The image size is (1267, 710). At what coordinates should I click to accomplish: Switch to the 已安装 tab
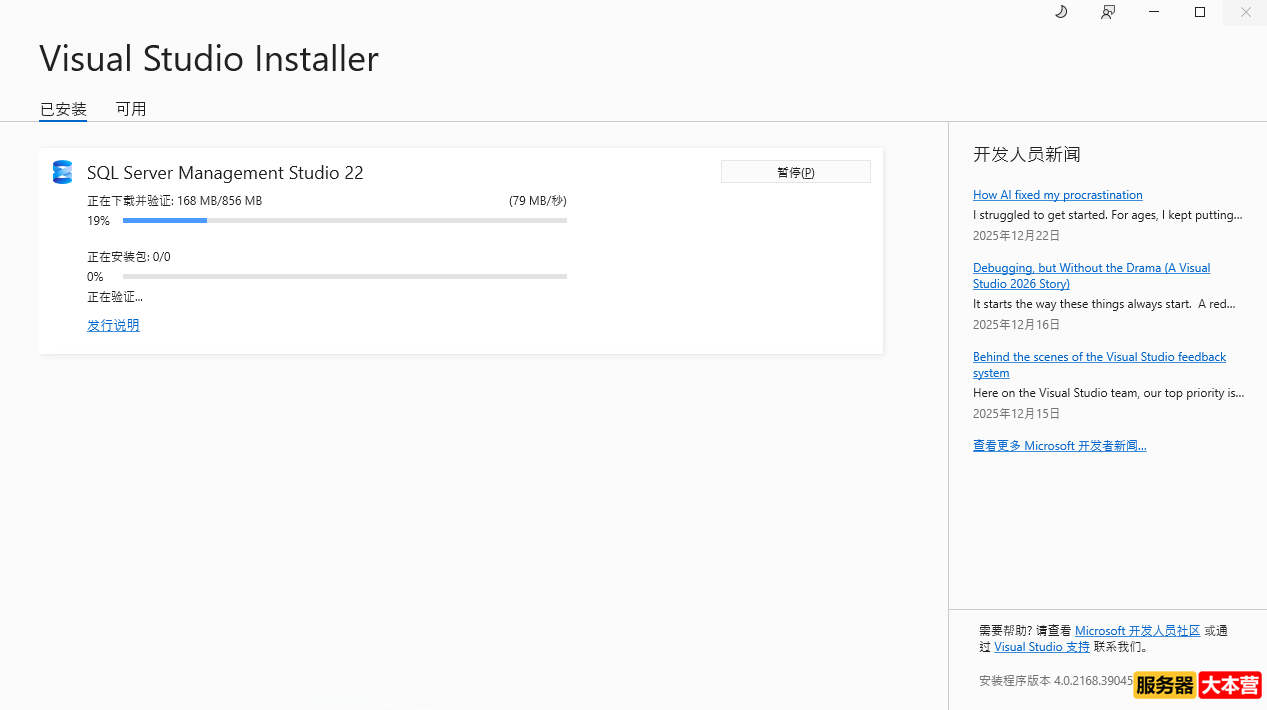coord(63,109)
